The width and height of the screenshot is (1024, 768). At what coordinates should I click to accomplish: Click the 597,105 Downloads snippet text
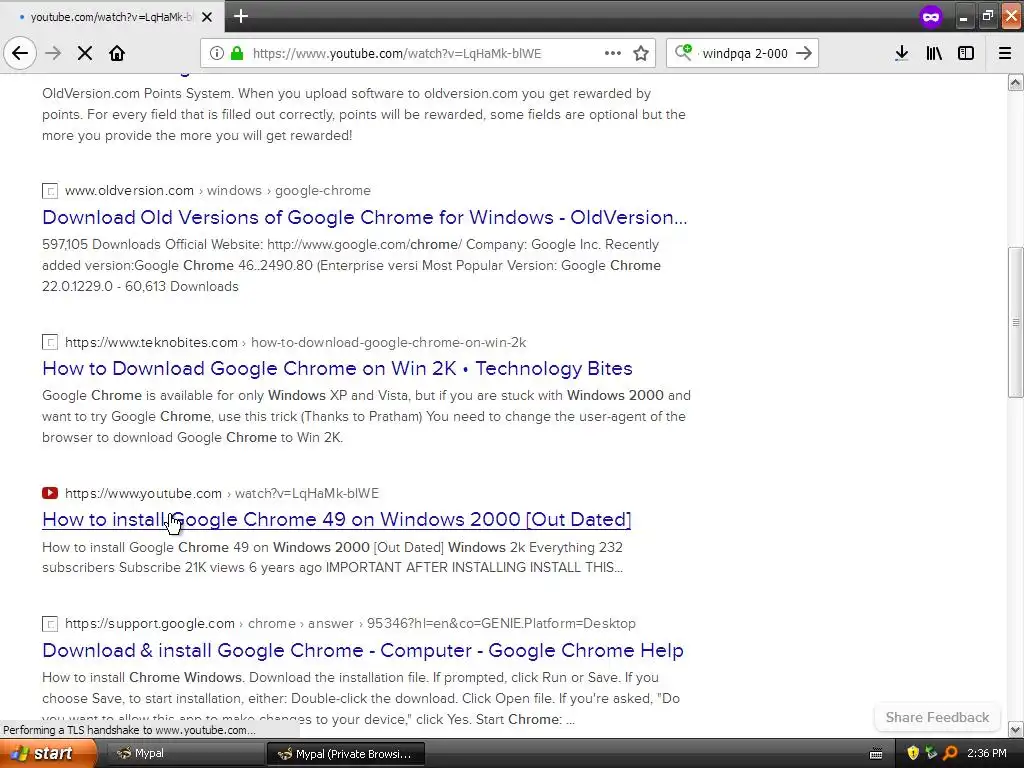pyautogui.click(x=351, y=265)
